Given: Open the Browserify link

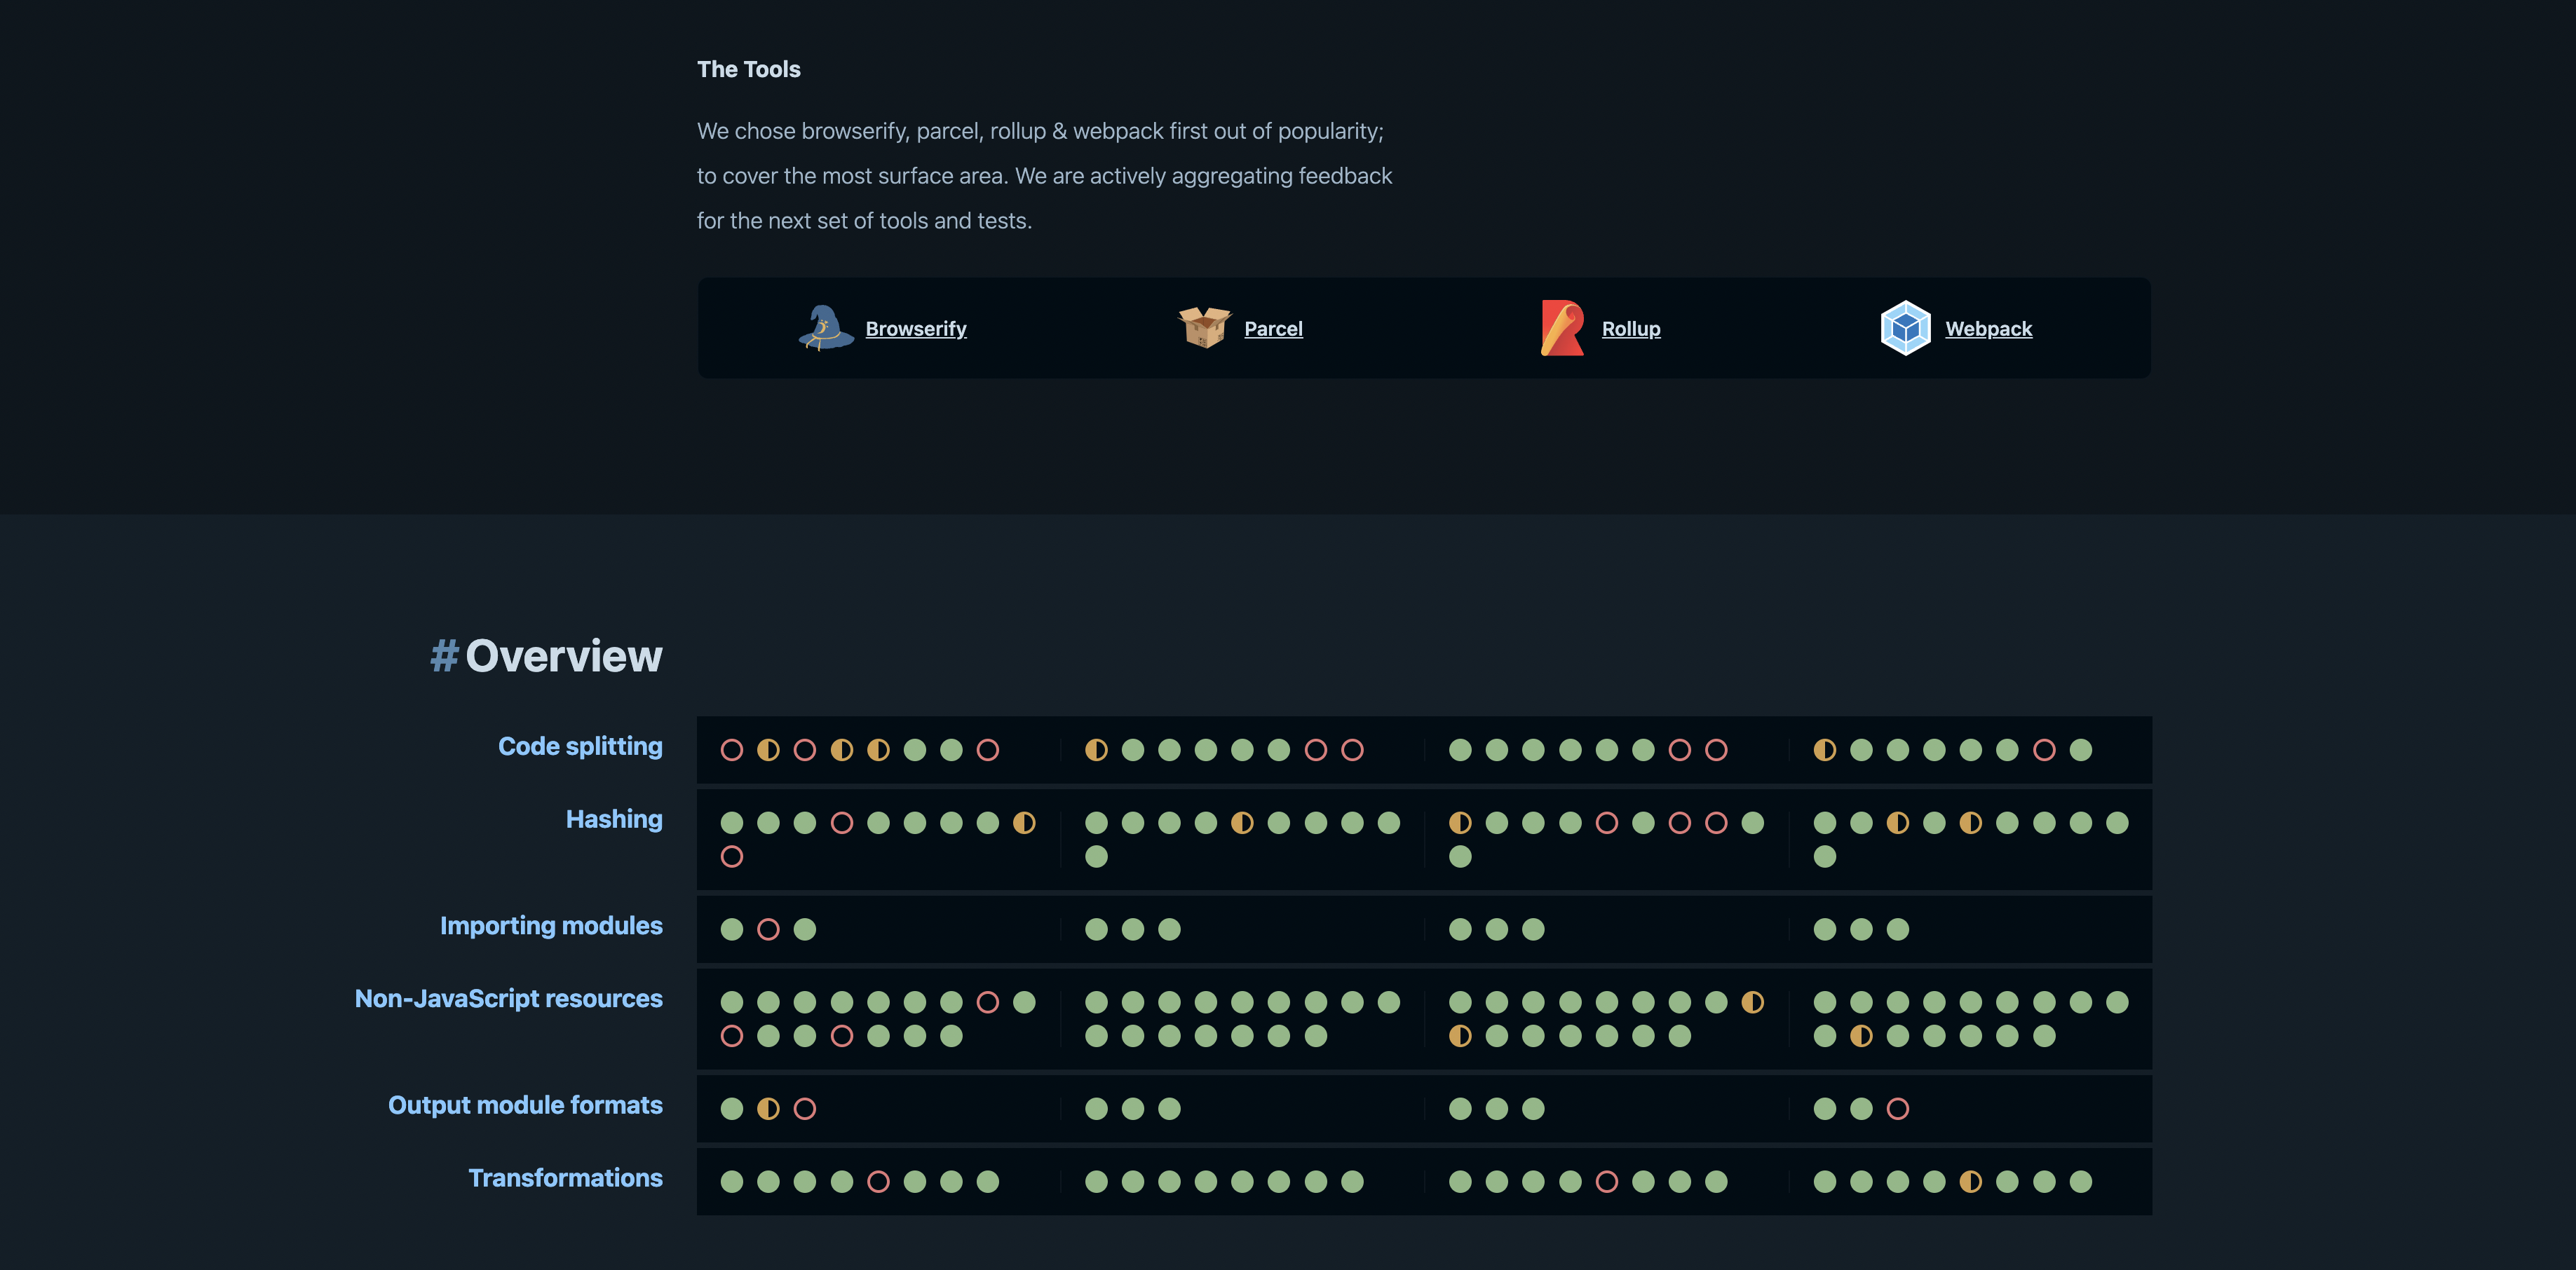Looking at the screenshot, I should click(x=915, y=329).
